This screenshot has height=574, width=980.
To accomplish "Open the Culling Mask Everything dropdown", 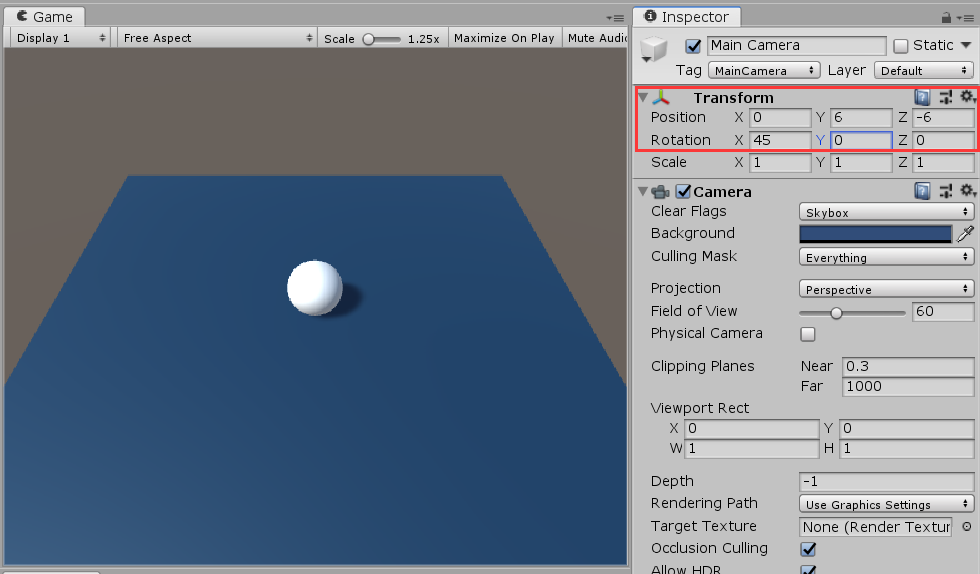I will (886, 257).
